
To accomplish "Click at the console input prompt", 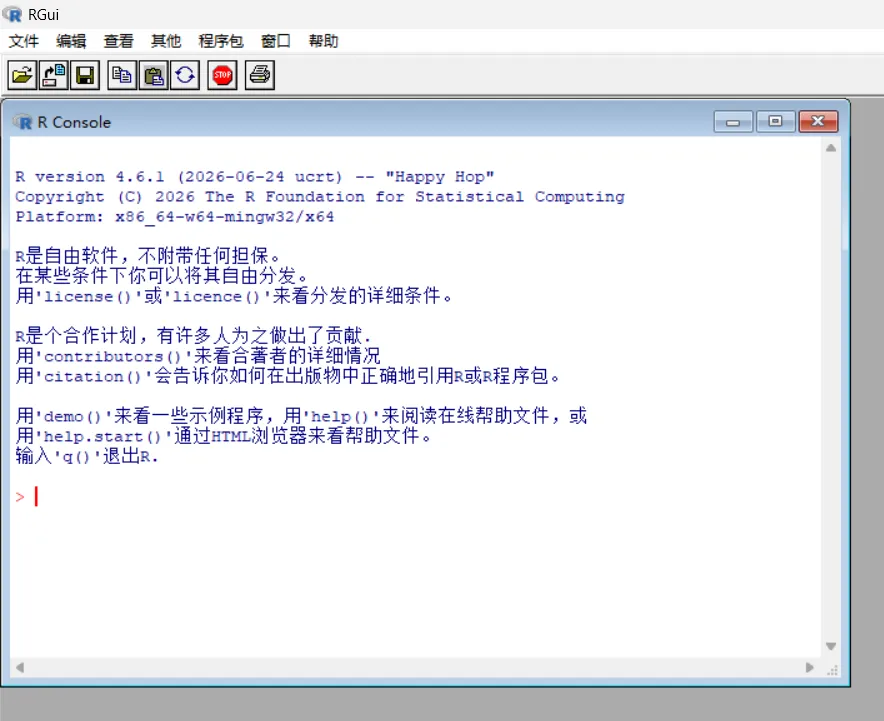I will (37, 497).
